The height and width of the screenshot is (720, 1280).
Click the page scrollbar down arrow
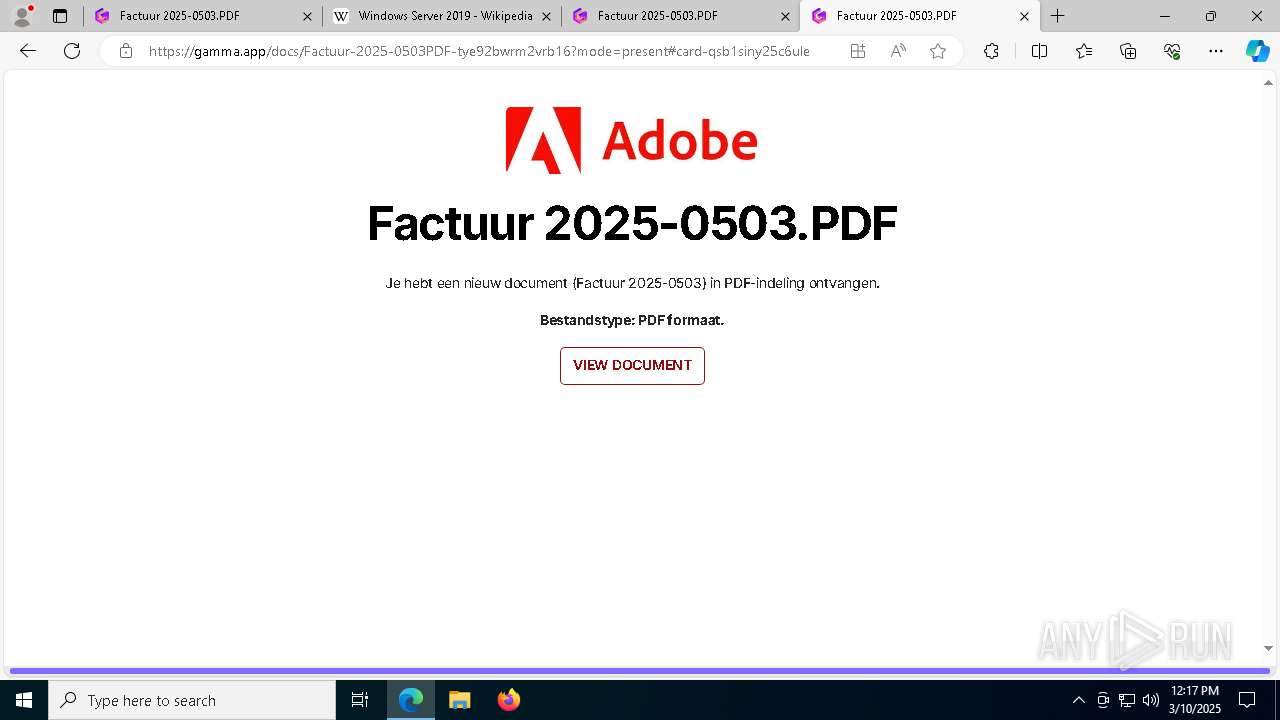(1269, 649)
